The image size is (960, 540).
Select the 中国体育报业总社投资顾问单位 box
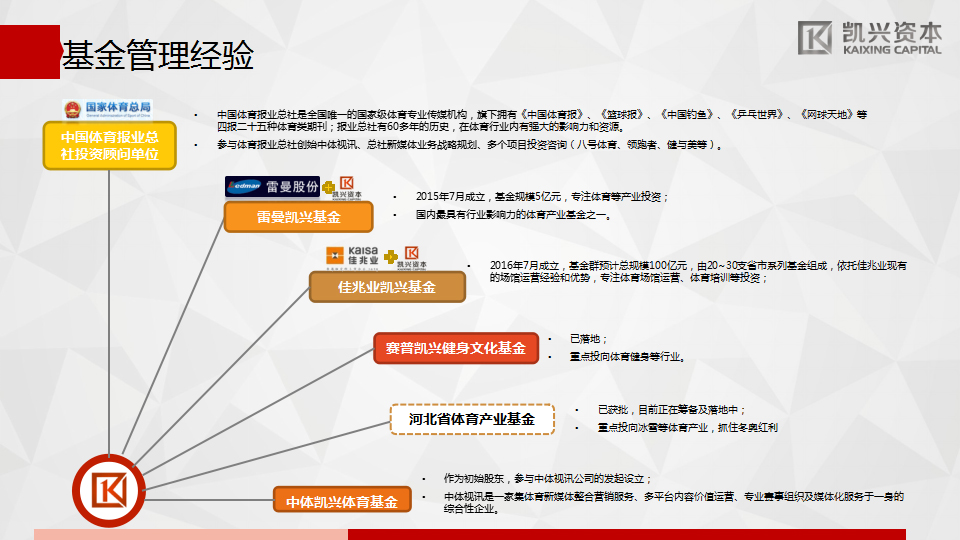pyautogui.click(x=110, y=146)
